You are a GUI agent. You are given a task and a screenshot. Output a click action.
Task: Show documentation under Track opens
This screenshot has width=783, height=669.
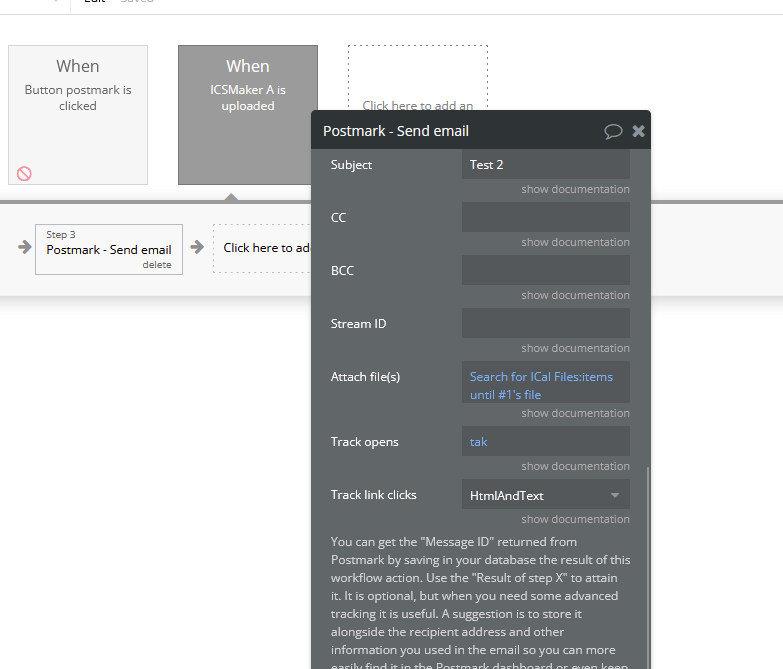(575, 466)
